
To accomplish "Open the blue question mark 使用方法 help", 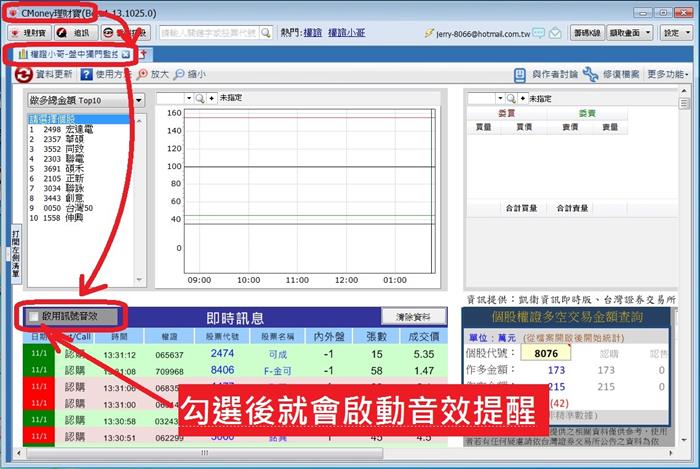I will click(x=86, y=74).
